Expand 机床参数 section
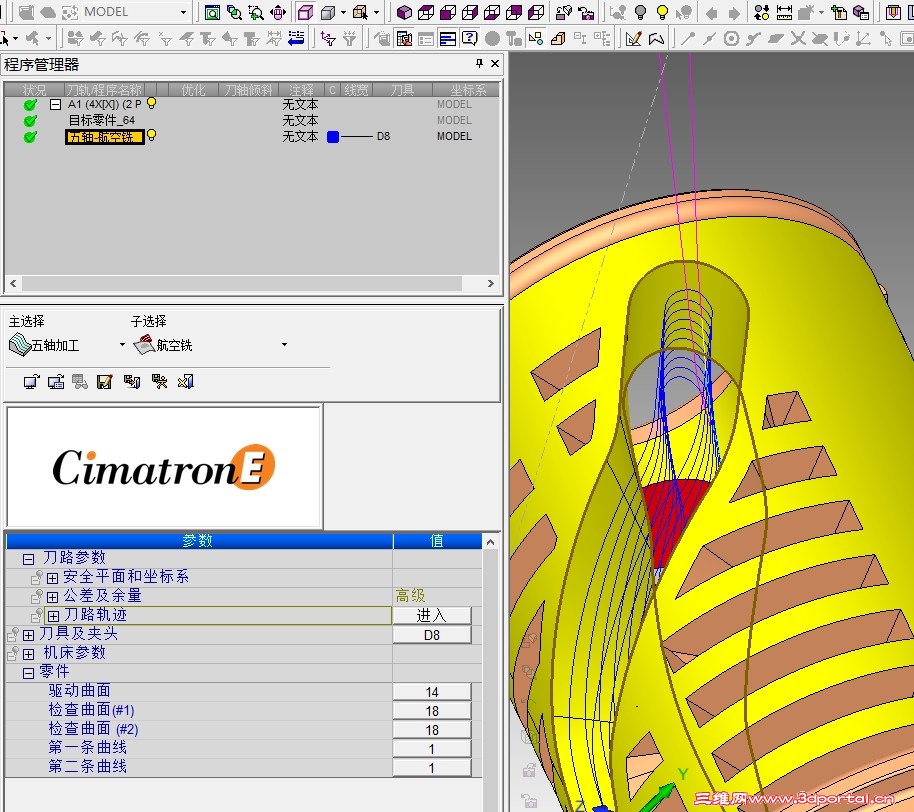This screenshot has height=812, width=914. (x=28, y=654)
